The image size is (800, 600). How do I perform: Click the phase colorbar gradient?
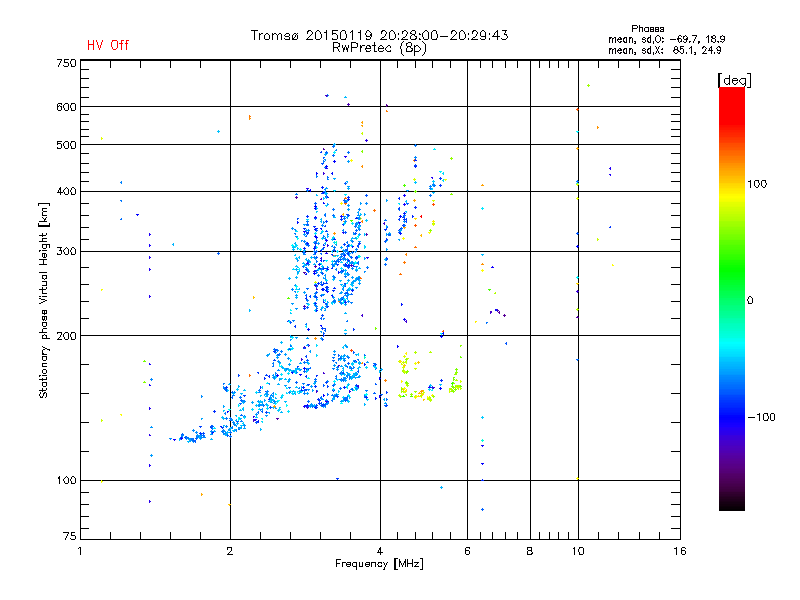(732, 298)
